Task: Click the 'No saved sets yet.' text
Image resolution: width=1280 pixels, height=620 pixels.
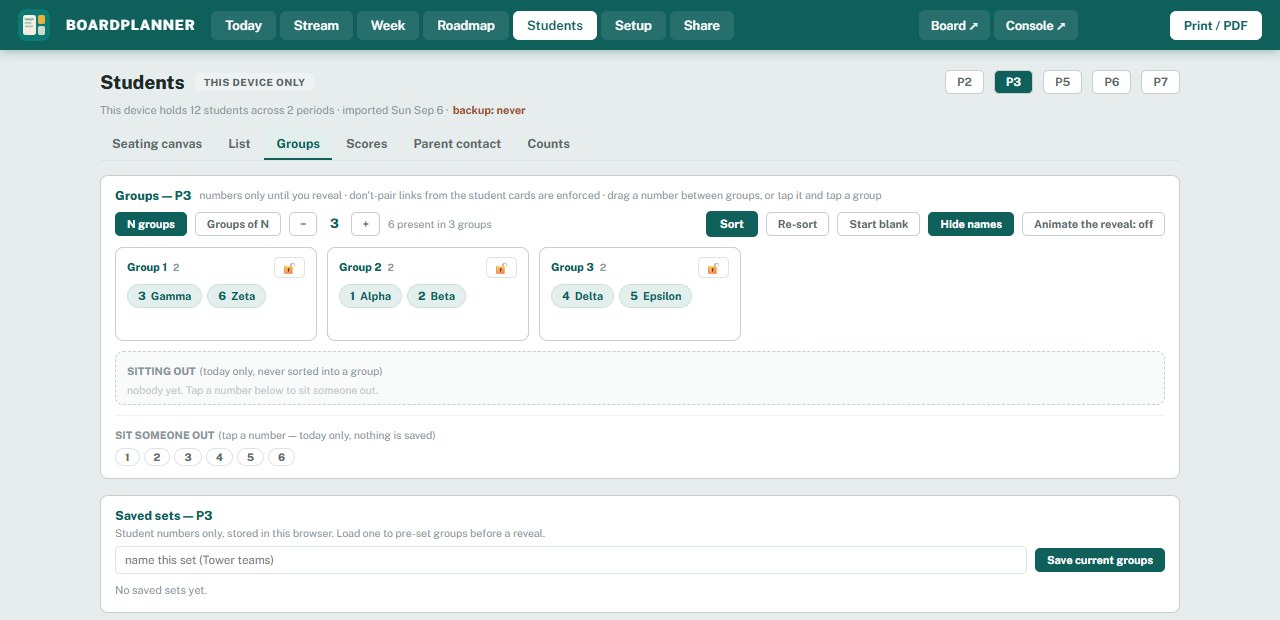Action: (161, 590)
